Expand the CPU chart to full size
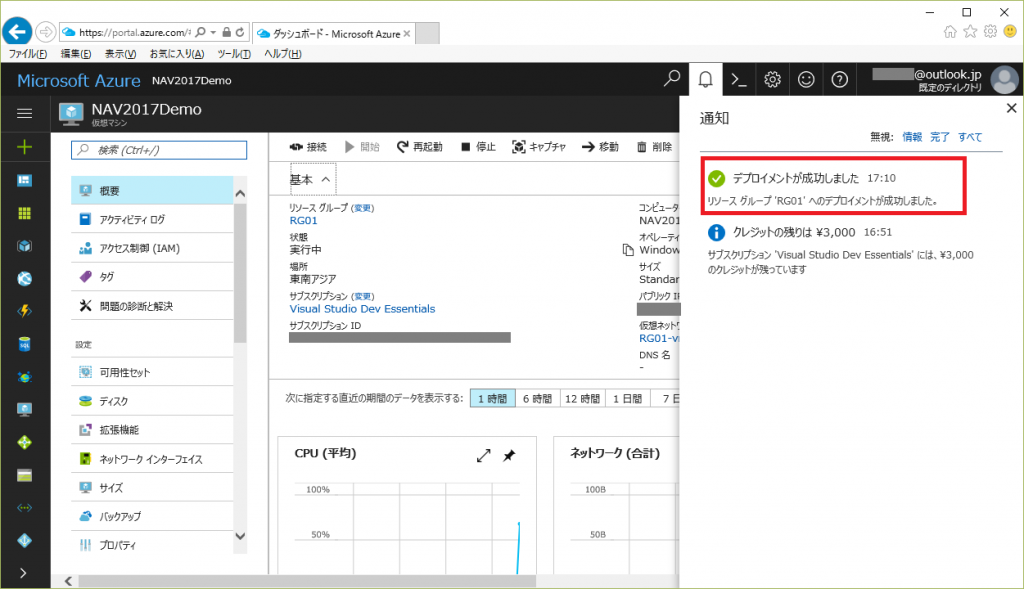 [483, 456]
